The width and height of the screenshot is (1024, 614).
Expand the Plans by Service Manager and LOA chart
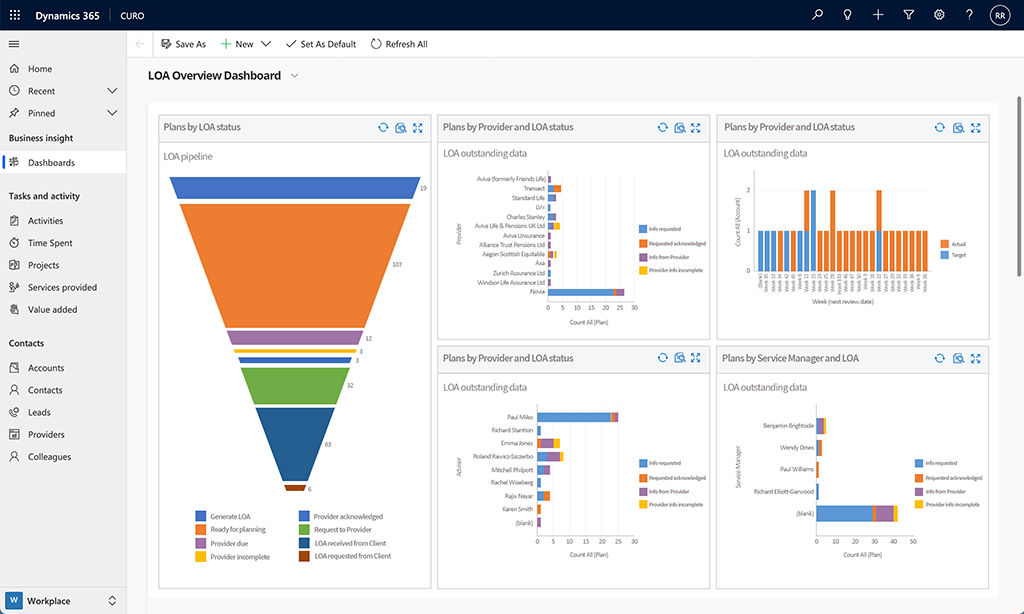point(976,358)
